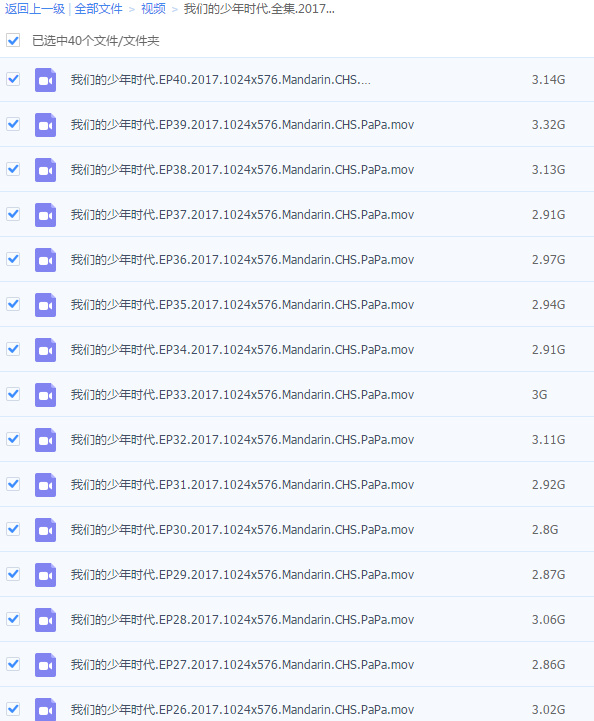The image size is (594, 721).
Task: Click the video icon for EP29 file
Action: coord(46,575)
